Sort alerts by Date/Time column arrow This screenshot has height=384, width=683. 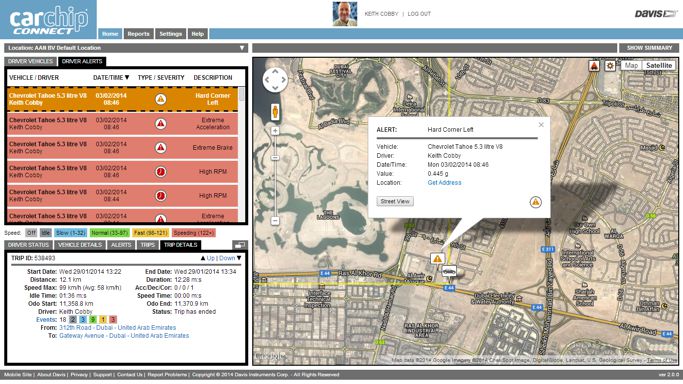[127, 77]
